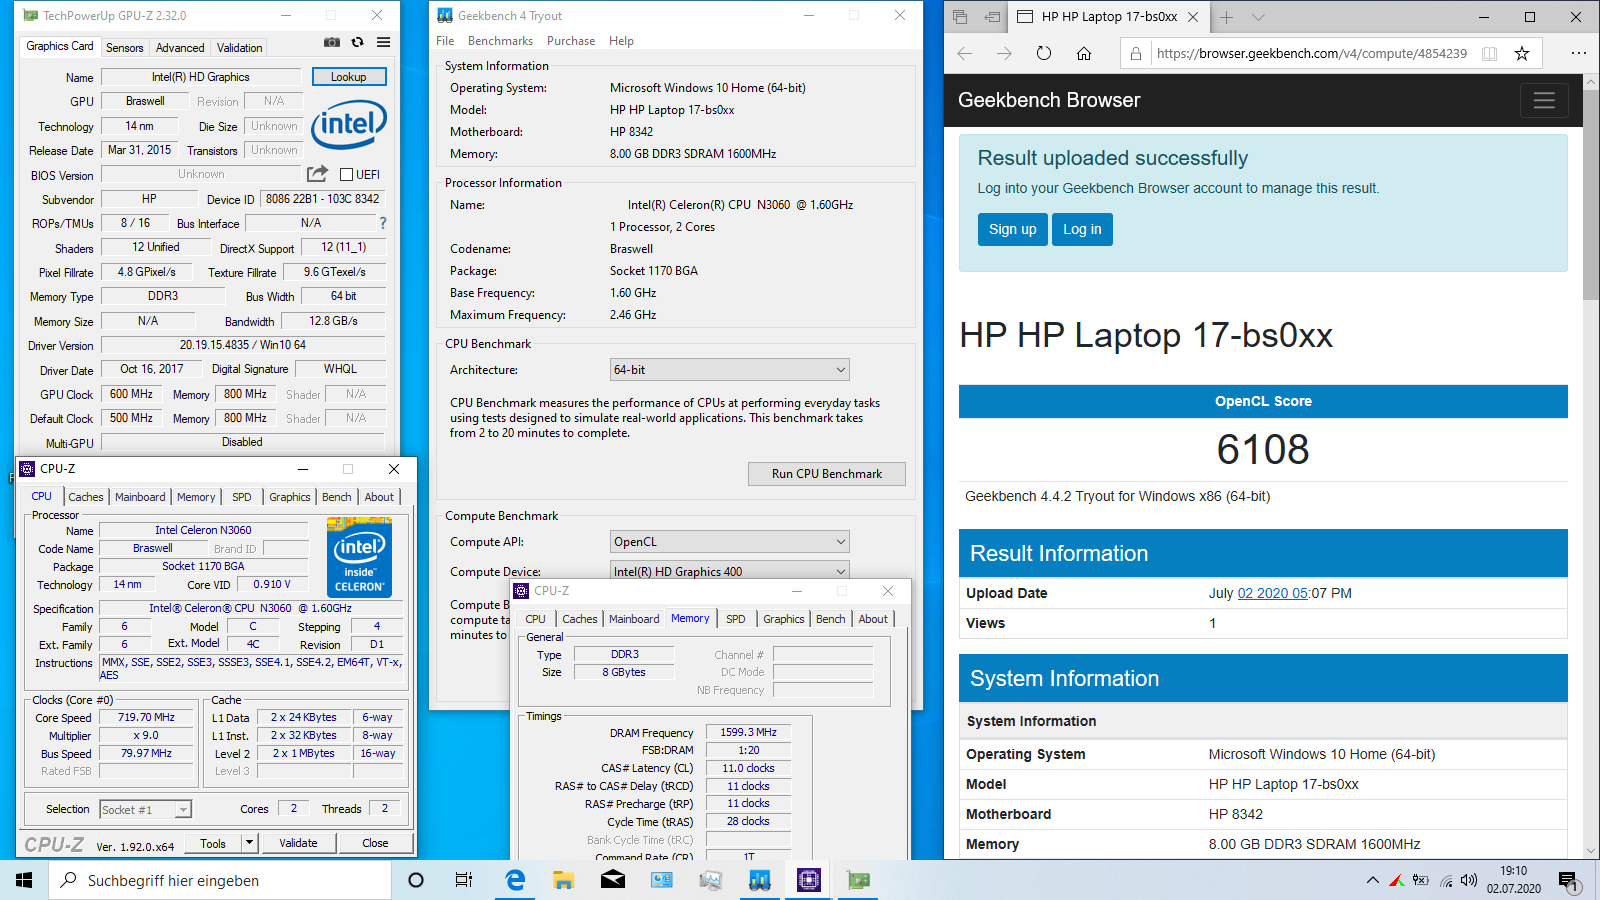Open the browser home page
This screenshot has height=900, width=1600.
[1084, 54]
